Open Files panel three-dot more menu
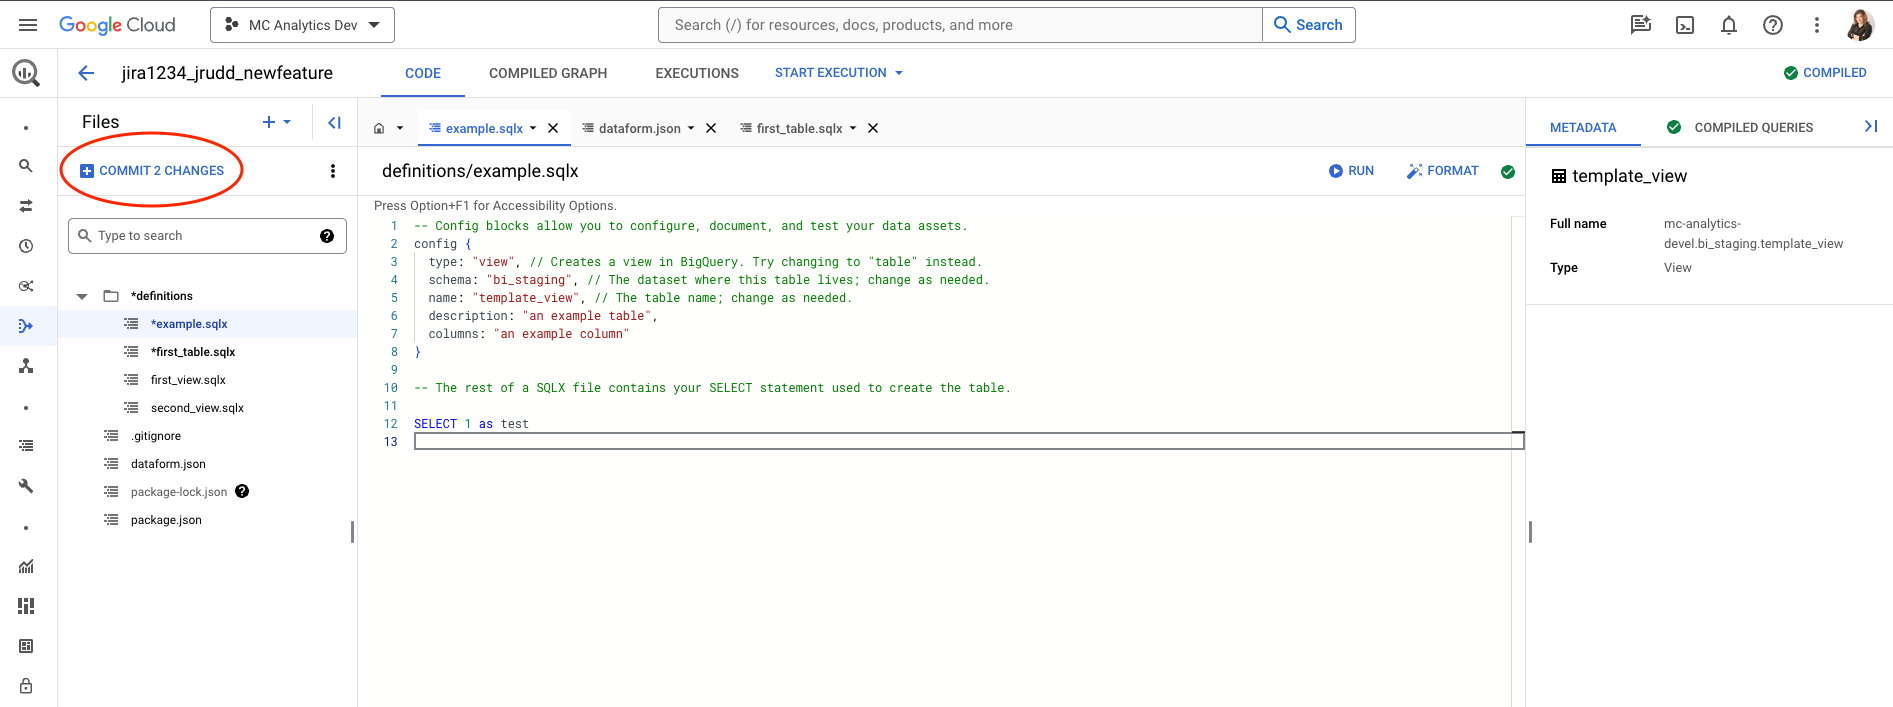Image resolution: width=1893 pixels, height=707 pixels. click(333, 171)
